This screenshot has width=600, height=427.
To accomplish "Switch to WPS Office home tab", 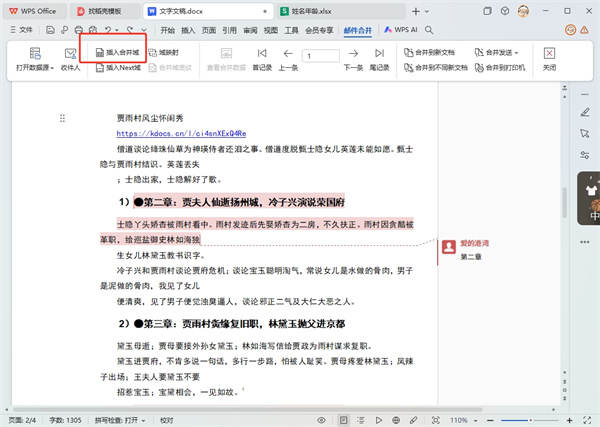I will tap(33, 11).
